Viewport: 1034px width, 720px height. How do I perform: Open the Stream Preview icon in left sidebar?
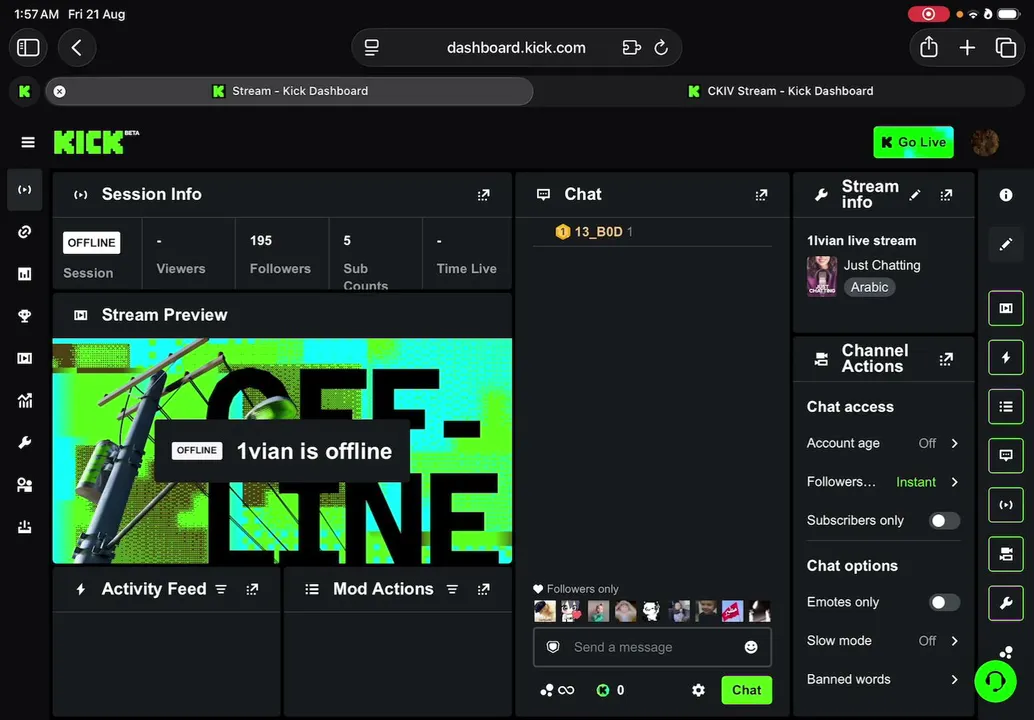(x=24, y=358)
